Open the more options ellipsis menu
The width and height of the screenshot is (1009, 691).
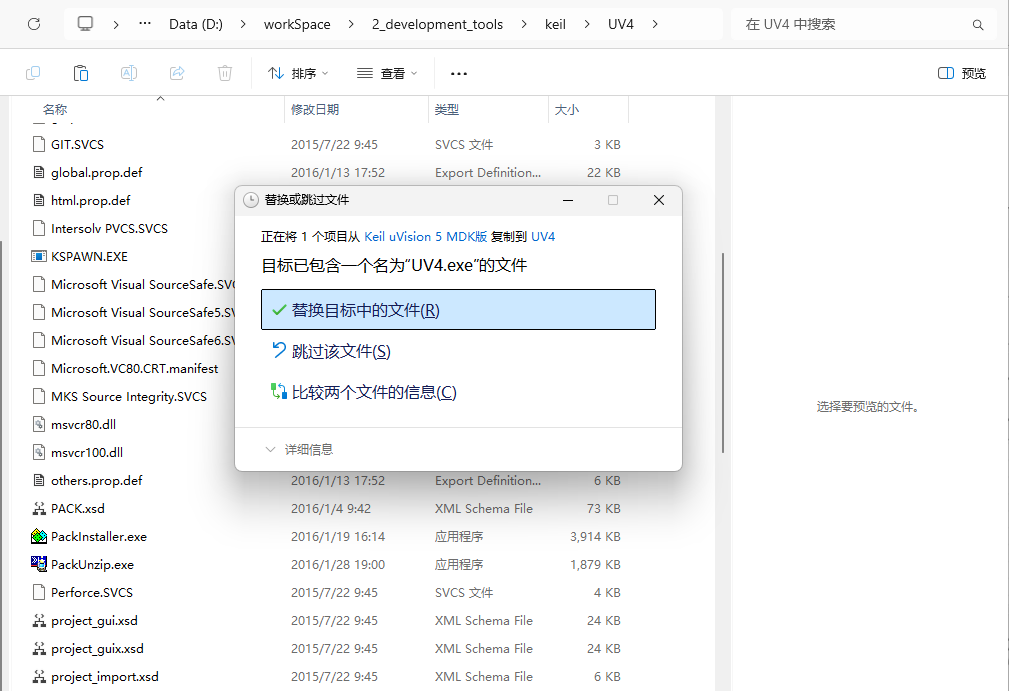point(459,73)
